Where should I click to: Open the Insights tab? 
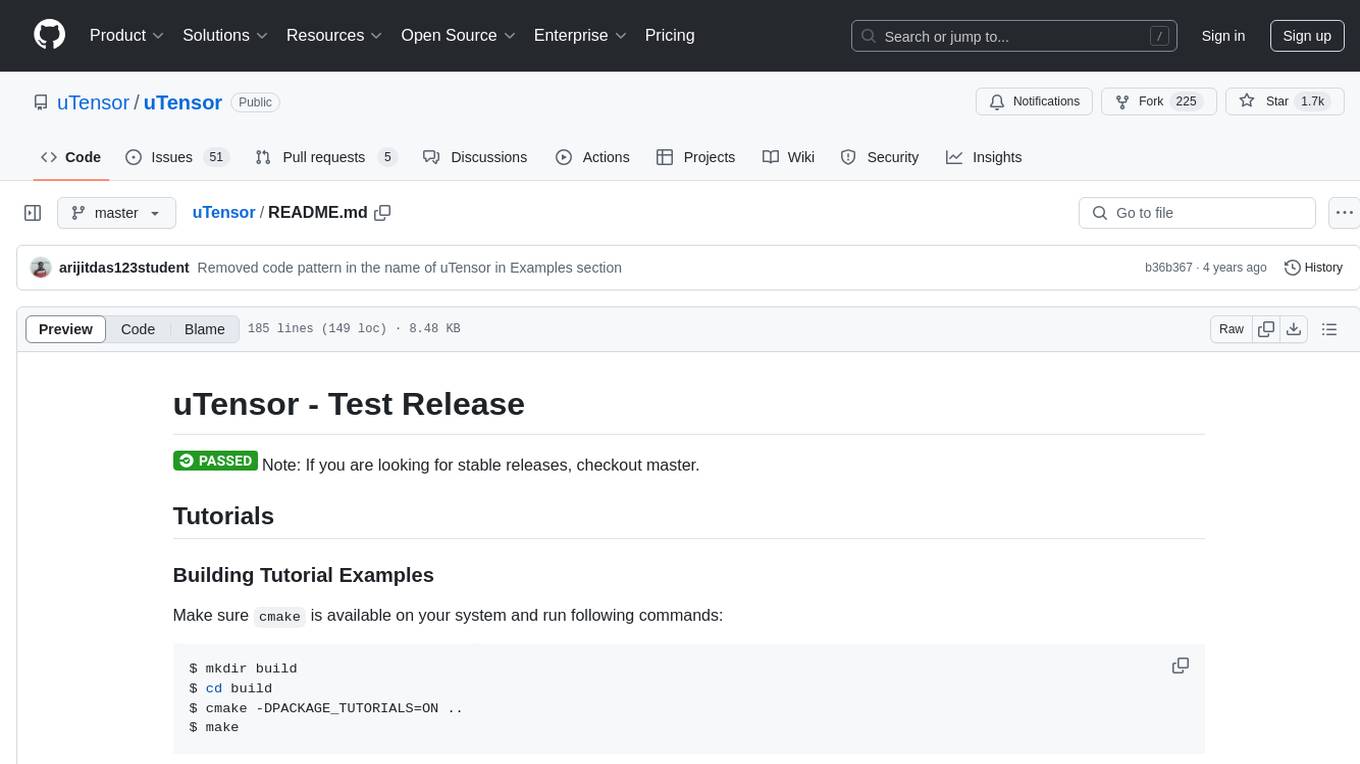pos(984,157)
